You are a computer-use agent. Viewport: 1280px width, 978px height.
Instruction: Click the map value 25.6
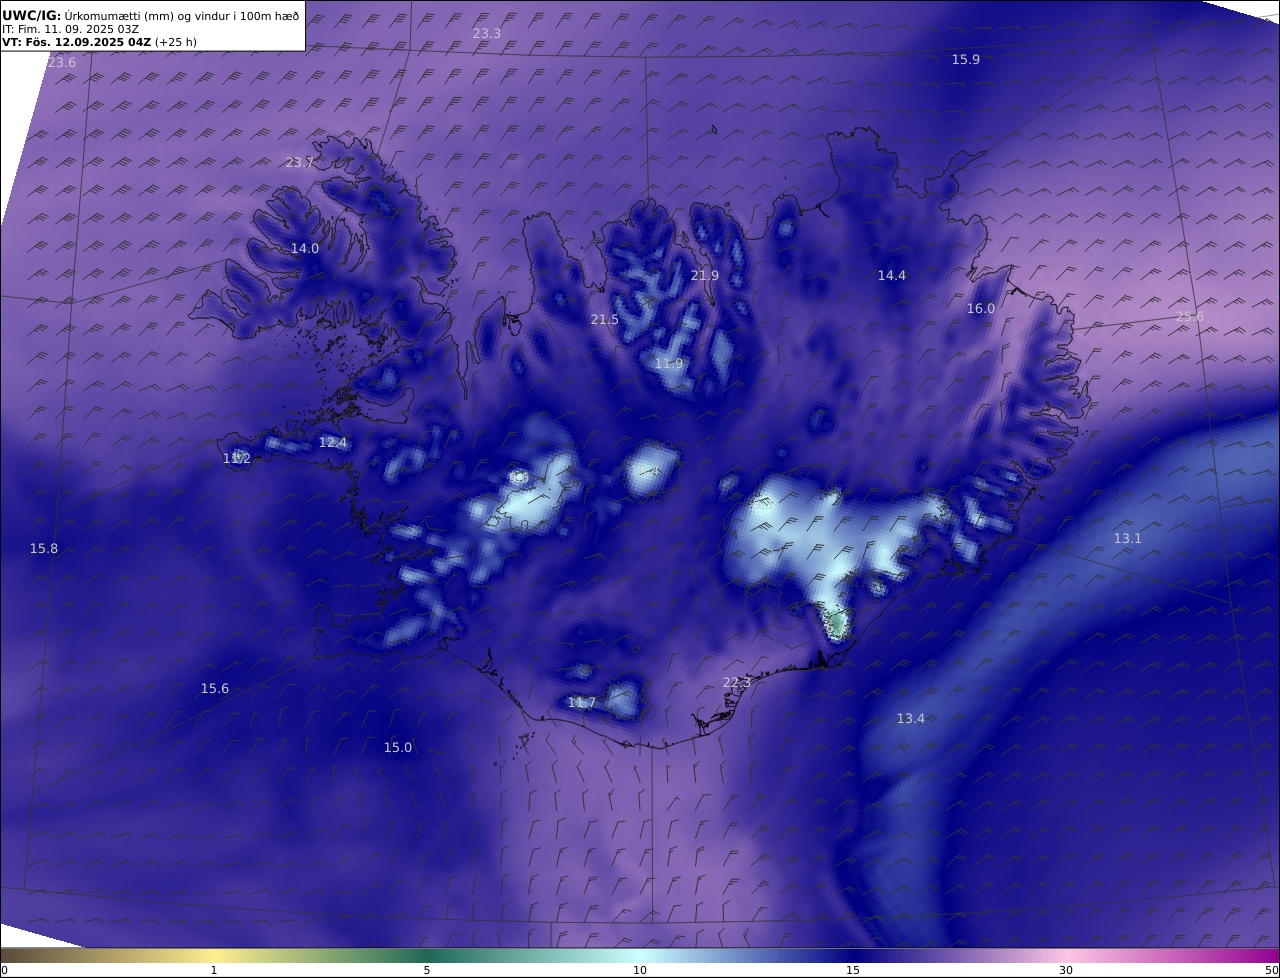(1190, 316)
